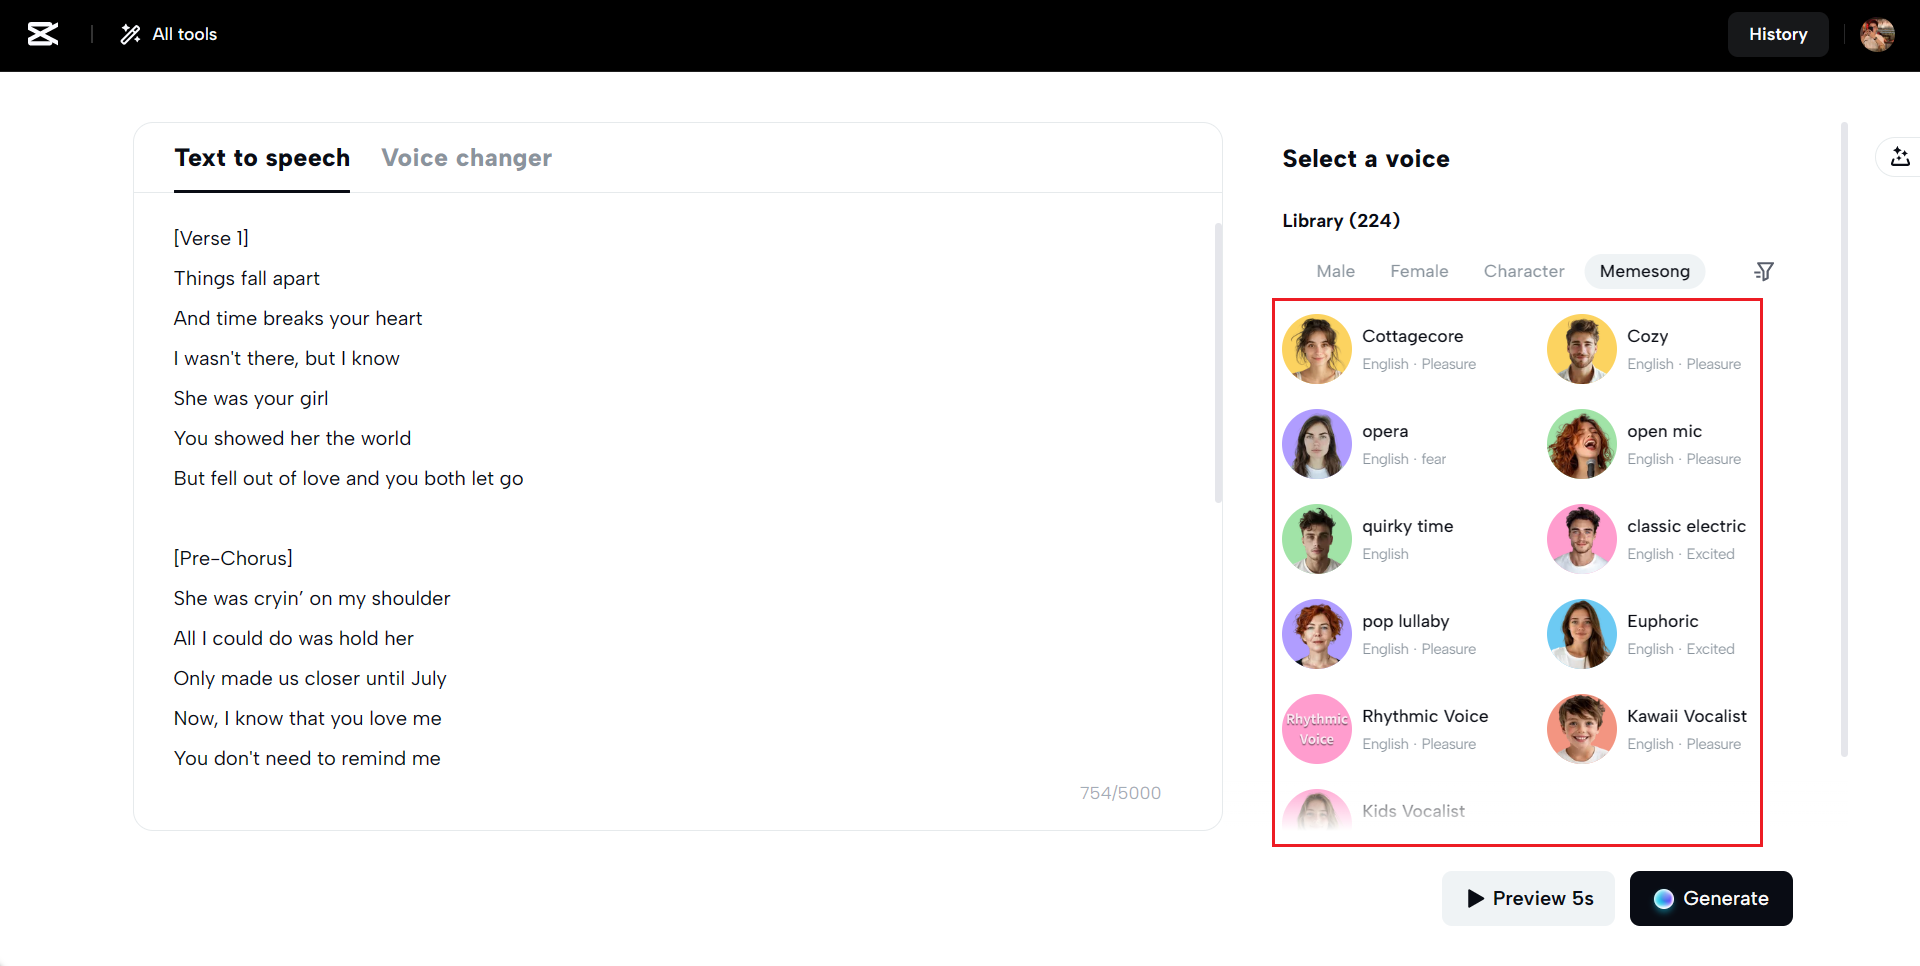1920x966 pixels.
Task: Click the CapCut logo icon
Action: click(x=42, y=34)
